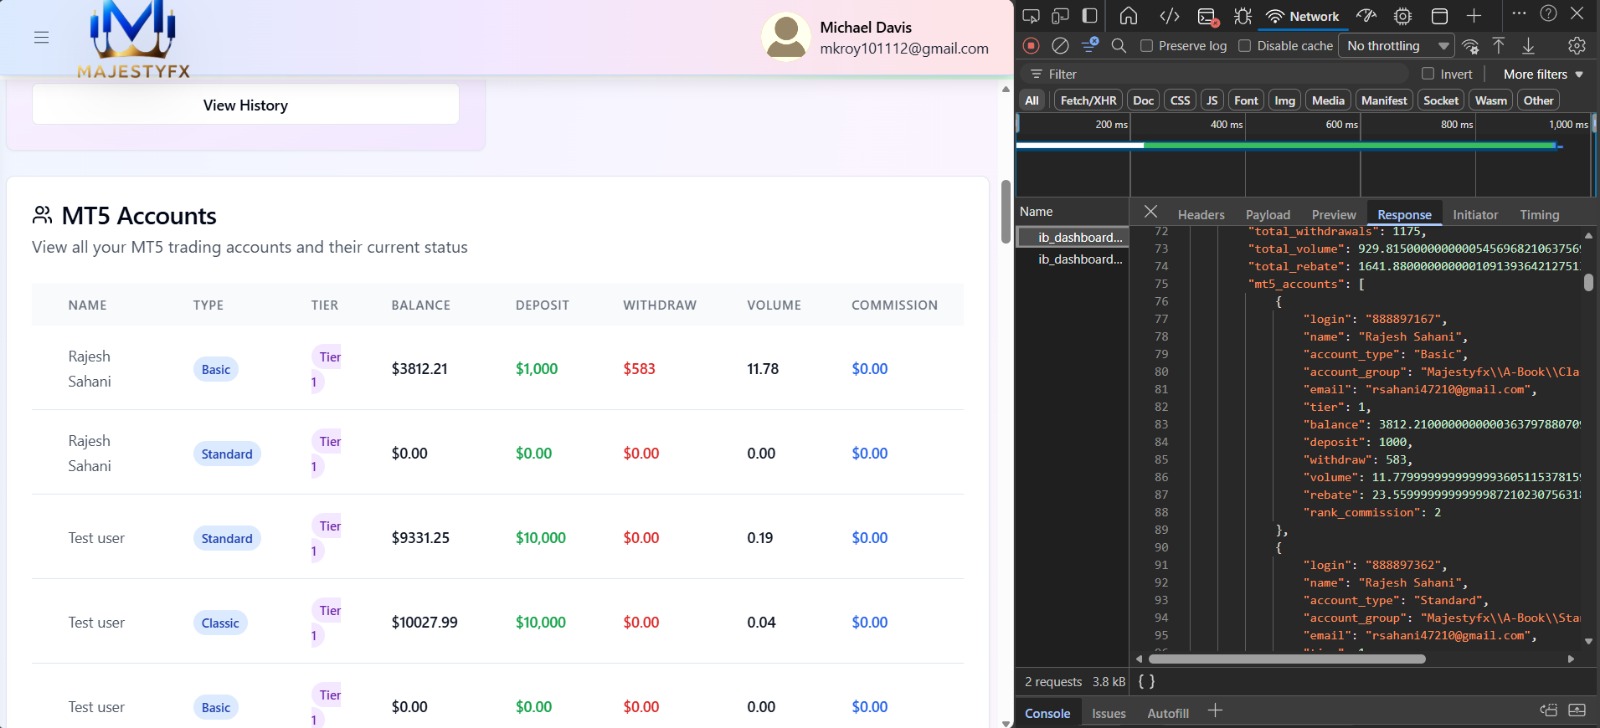Image resolution: width=1600 pixels, height=728 pixels.
Task: Open the hamburger sidebar menu
Action: pos(41,37)
